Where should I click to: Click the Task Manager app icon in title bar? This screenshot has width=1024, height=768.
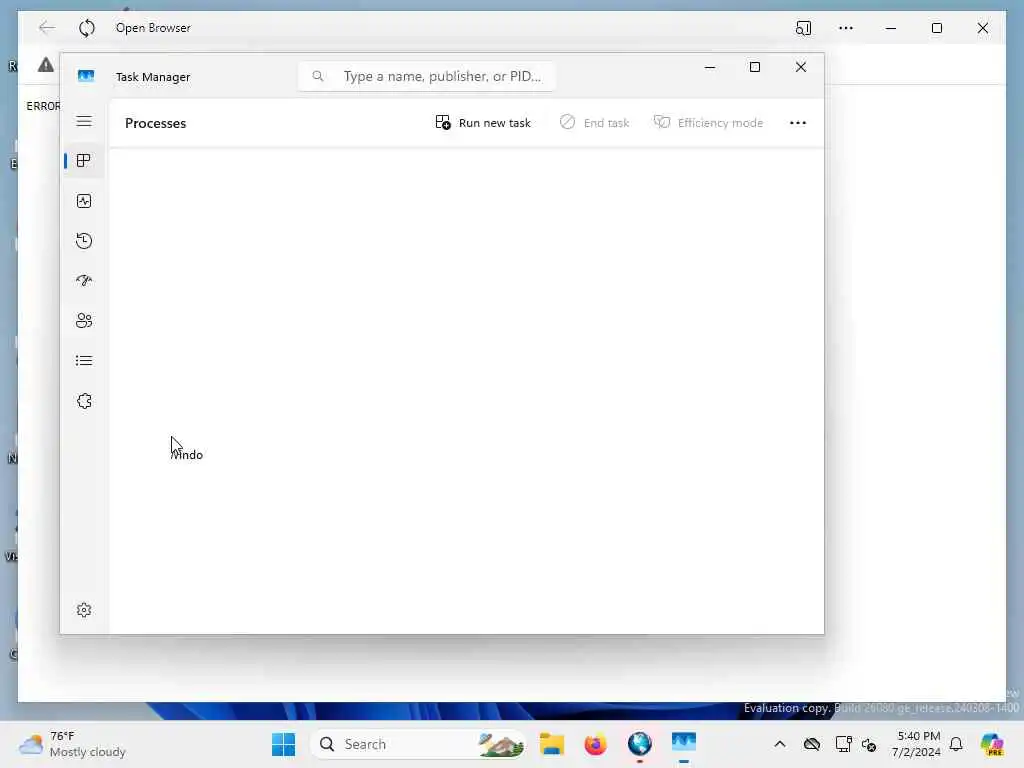point(86,76)
